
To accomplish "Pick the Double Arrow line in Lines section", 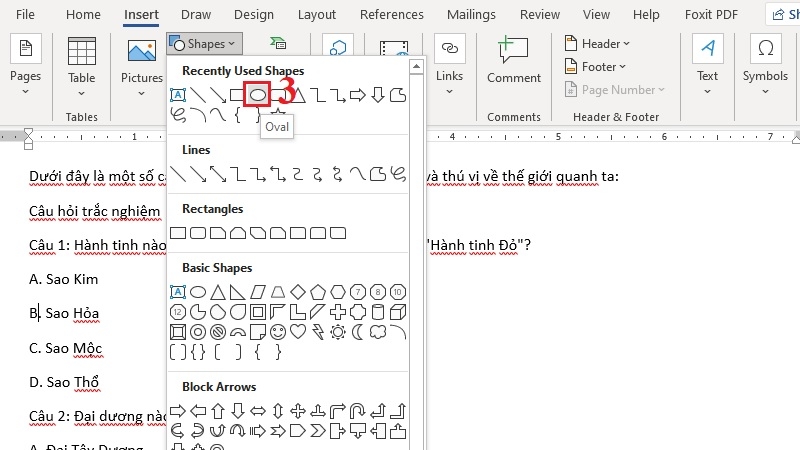I will [x=218, y=174].
